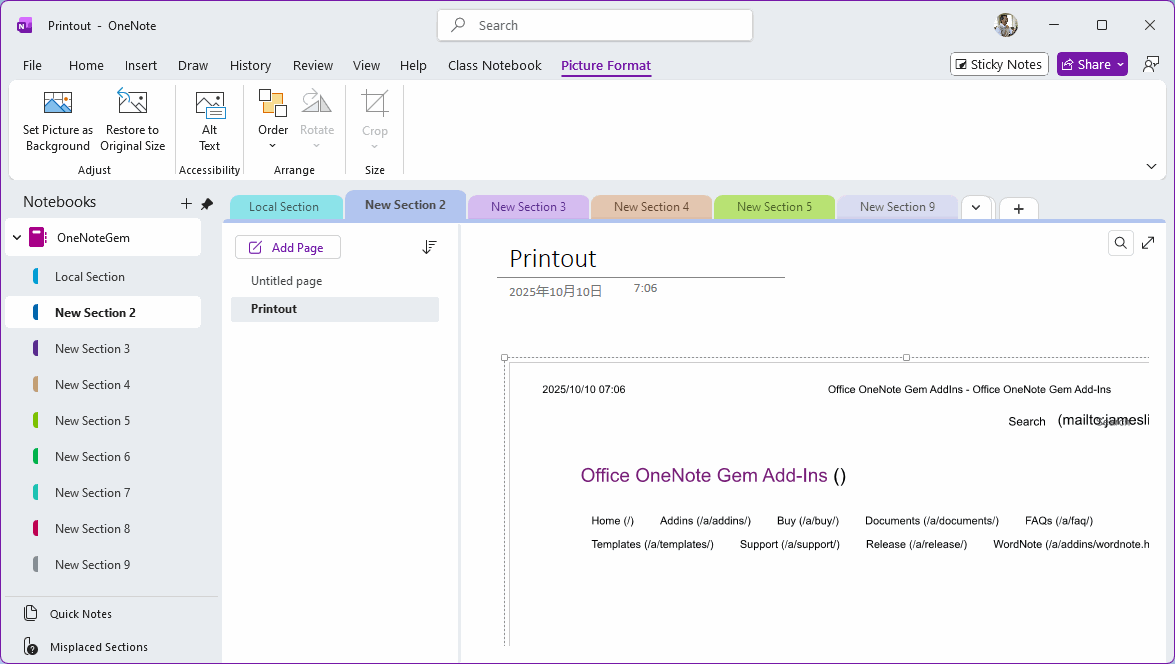This screenshot has width=1175, height=664.
Task: Collapse the OneNoteGem notebook tree
Action: pos(17,238)
